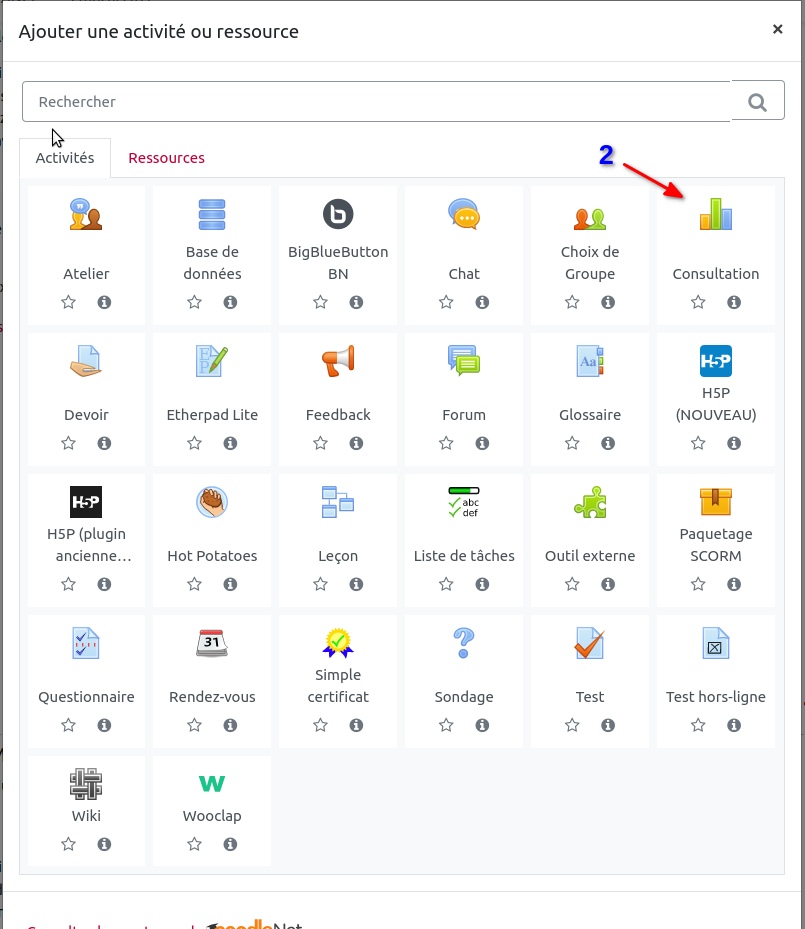
Task: Show info about the Glossaire activity
Action: [x=608, y=443]
